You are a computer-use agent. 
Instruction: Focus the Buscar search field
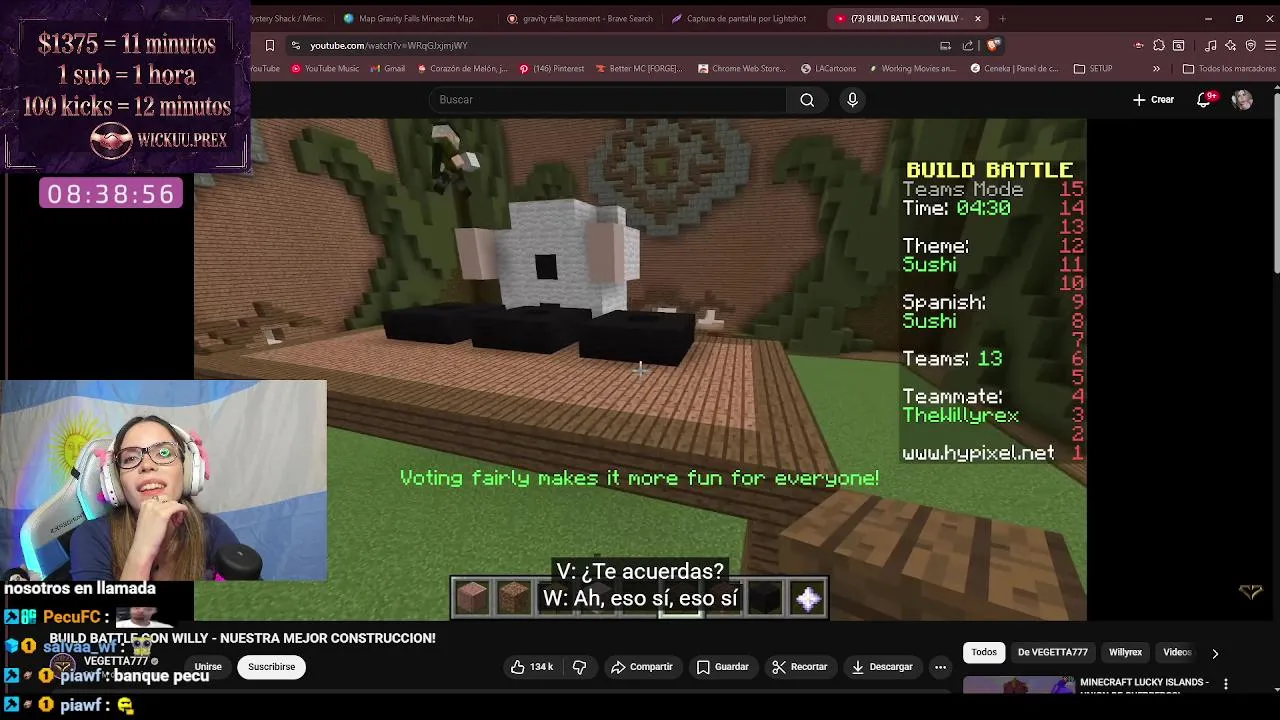608,100
